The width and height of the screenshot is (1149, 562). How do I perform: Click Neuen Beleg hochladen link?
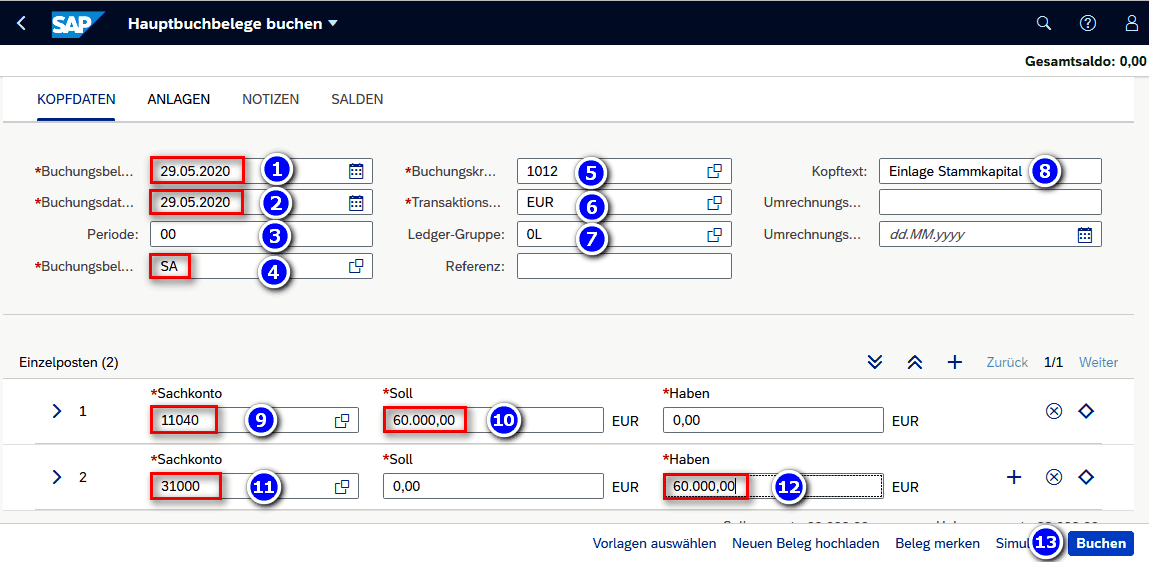(805, 544)
